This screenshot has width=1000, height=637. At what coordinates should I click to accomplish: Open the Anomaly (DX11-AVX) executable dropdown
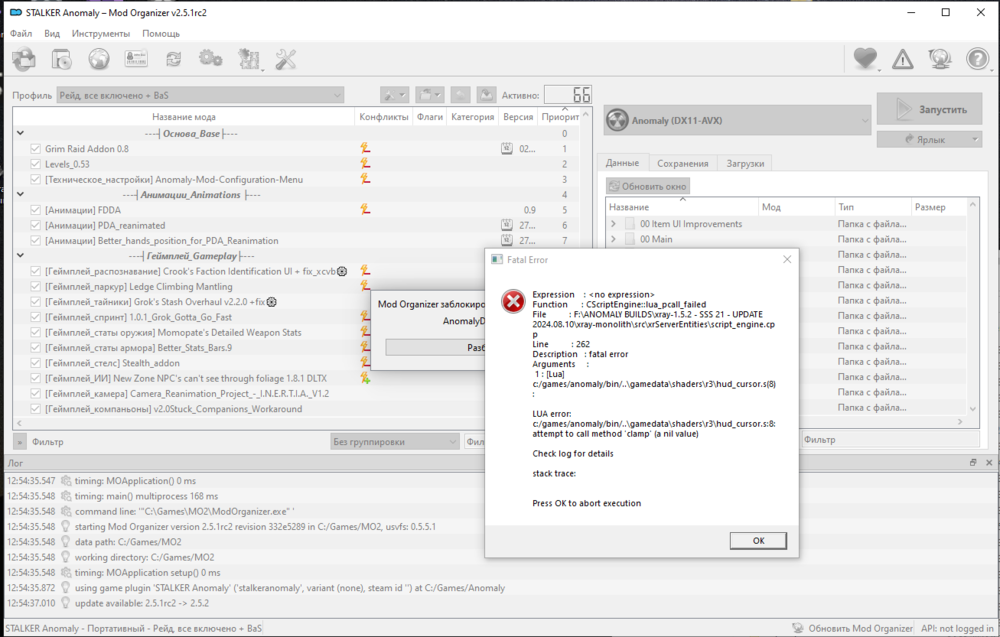point(737,120)
